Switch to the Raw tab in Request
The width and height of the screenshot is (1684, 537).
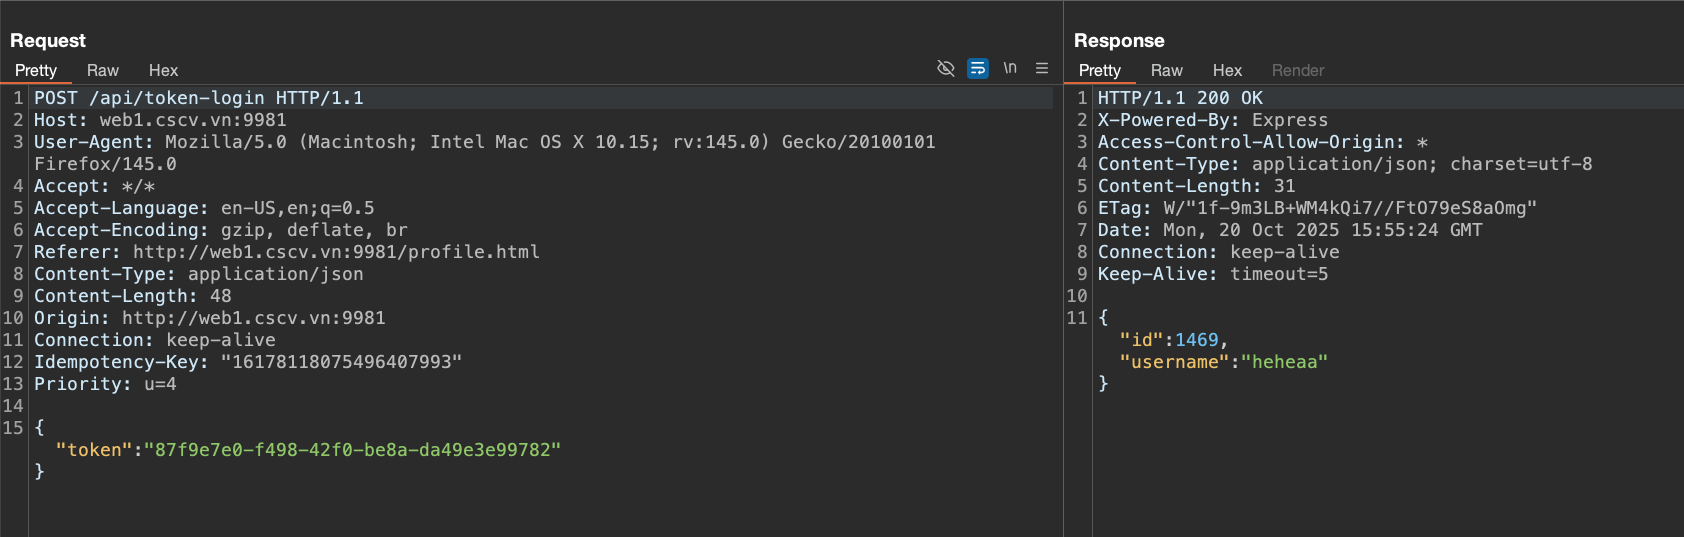[x=103, y=70]
